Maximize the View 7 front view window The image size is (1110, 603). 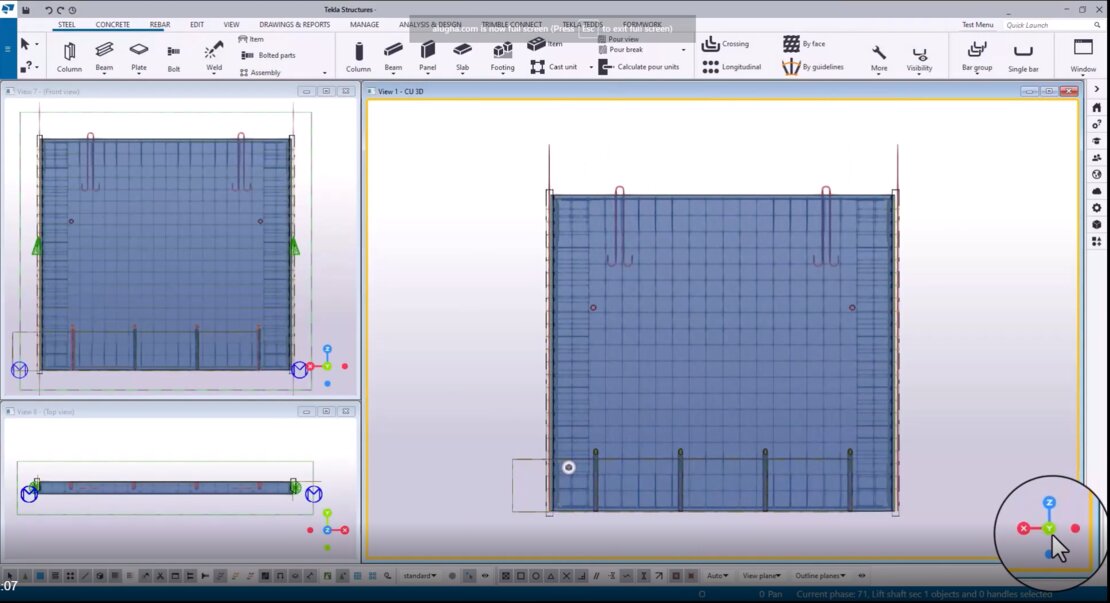(x=326, y=91)
